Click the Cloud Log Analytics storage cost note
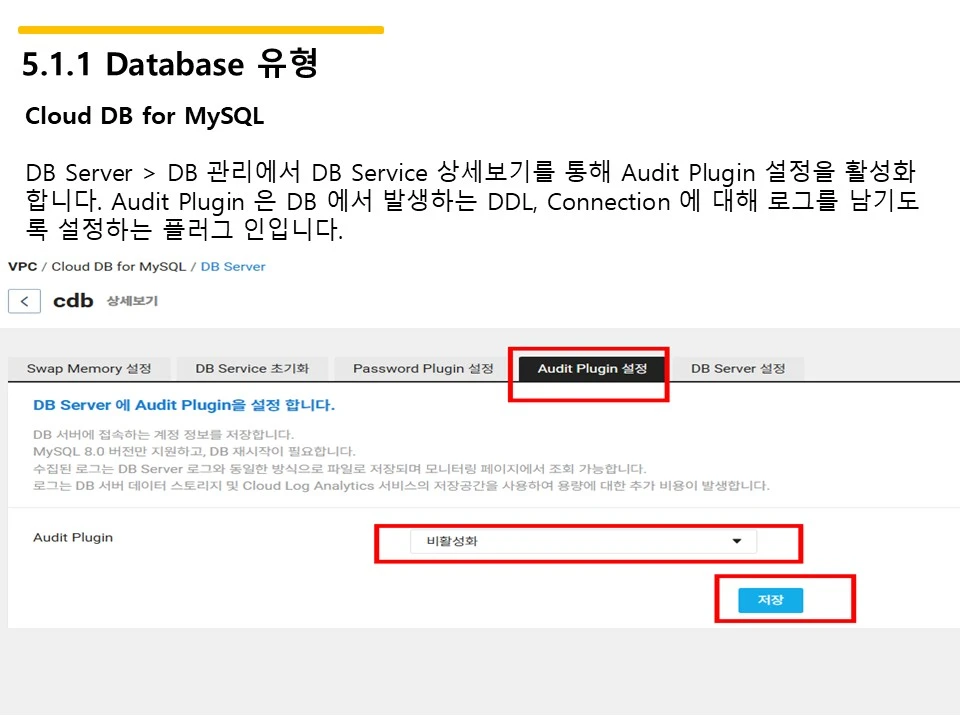 pos(401,486)
